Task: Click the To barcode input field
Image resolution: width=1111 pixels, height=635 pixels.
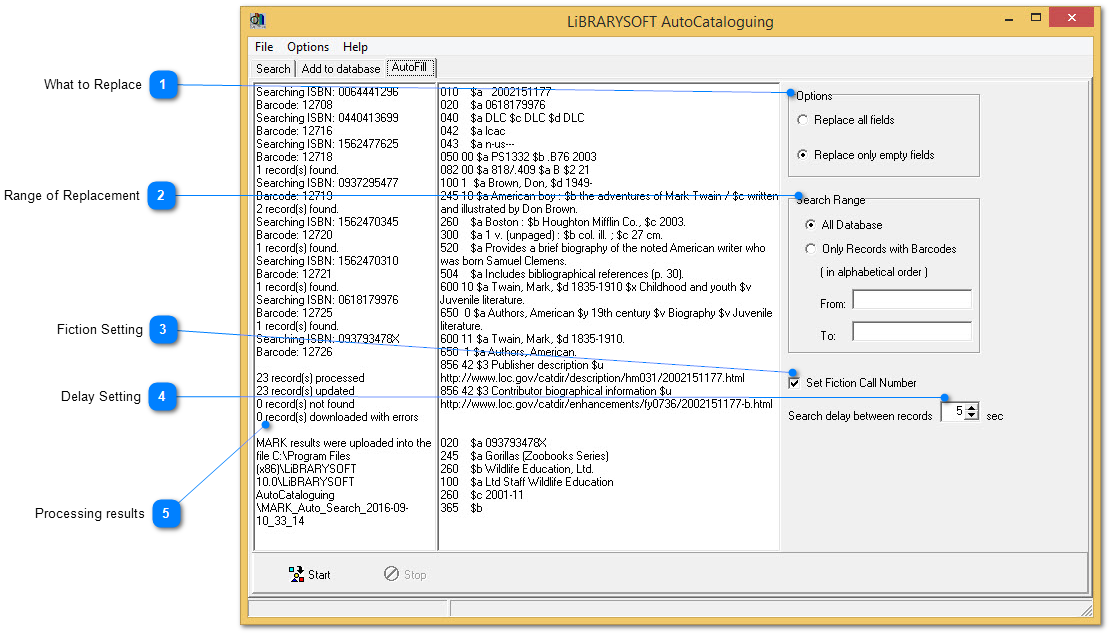Action: (912, 331)
